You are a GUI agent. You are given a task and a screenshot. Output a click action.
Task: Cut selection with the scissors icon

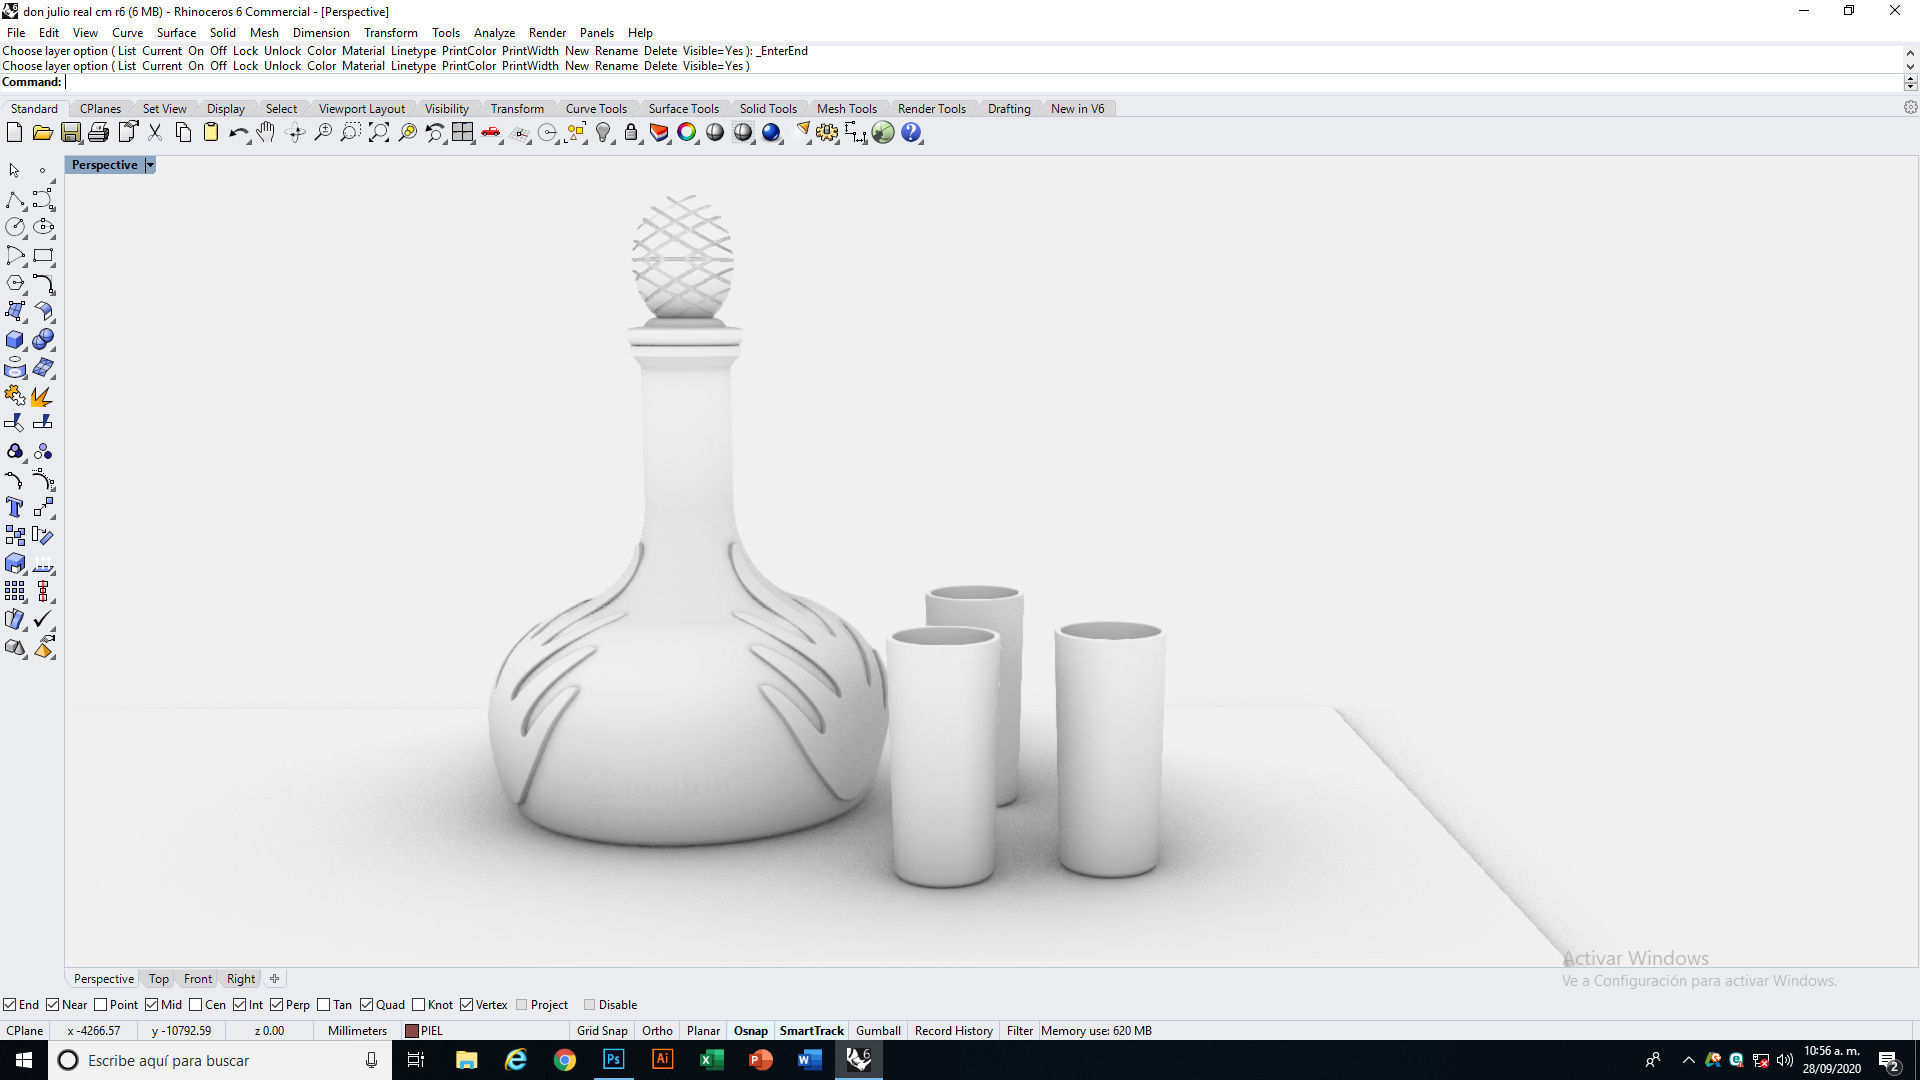(155, 132)
